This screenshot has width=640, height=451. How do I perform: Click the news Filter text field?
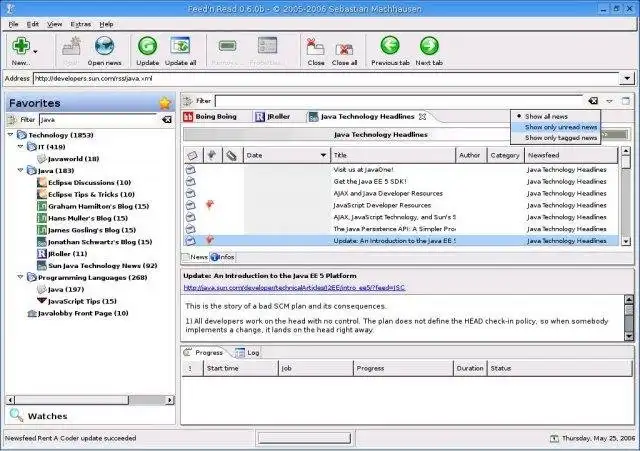399,101
